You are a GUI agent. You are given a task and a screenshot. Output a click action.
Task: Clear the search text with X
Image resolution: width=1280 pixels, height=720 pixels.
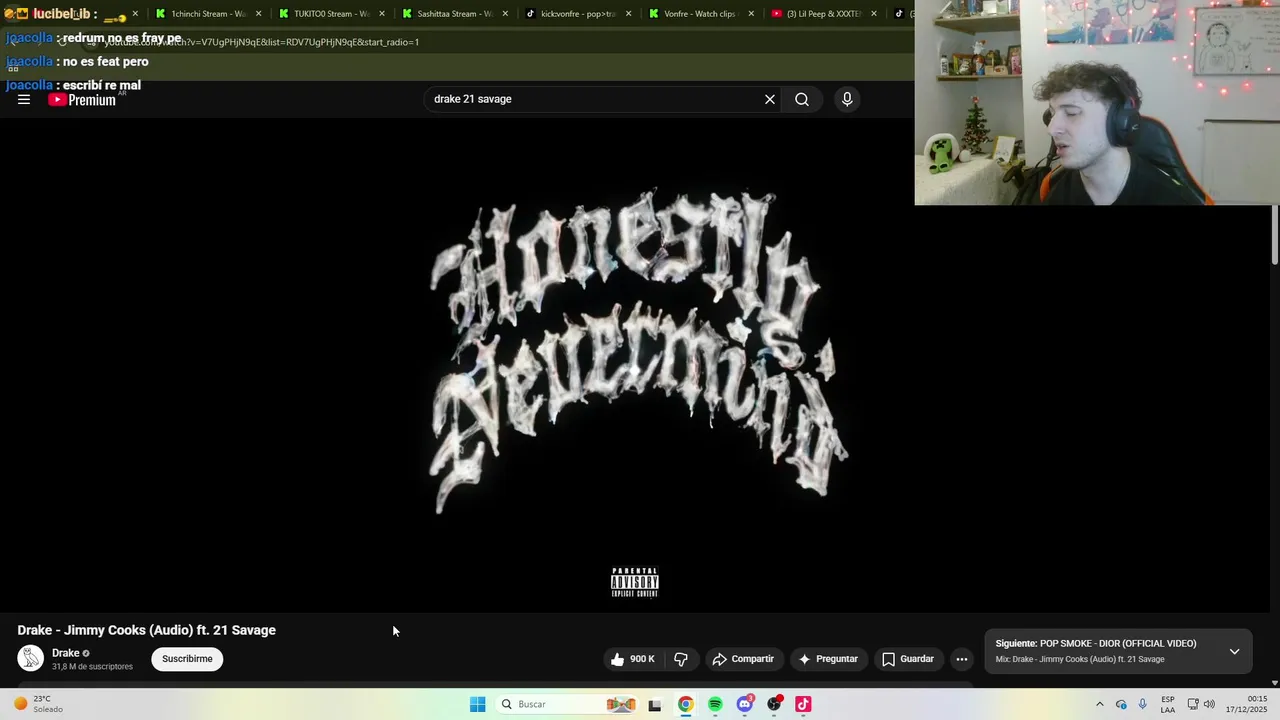[770, 99]
